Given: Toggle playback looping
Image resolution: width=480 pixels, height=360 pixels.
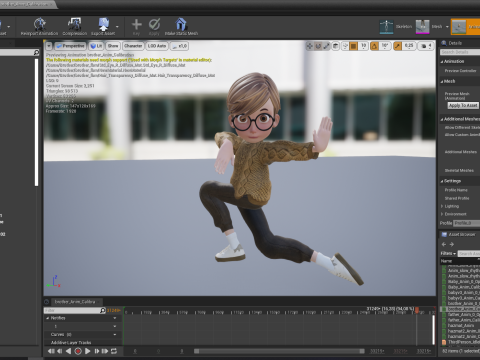Looking at the screenshot, I should pos(114,351).
